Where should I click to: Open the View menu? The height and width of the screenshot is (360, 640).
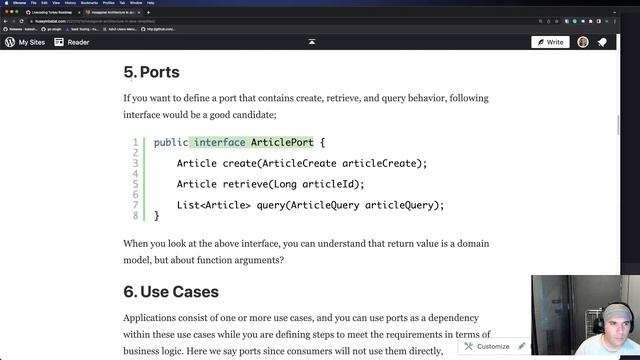point(56,3)
